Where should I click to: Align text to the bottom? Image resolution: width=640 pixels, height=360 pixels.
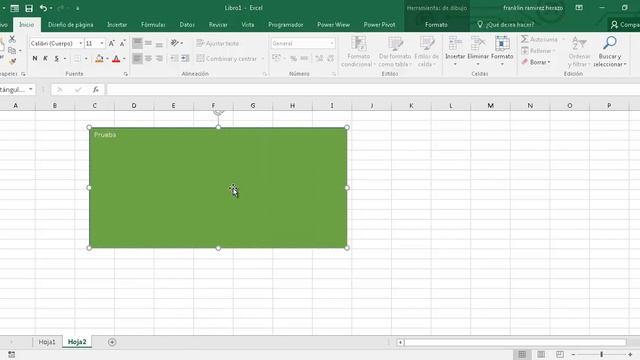159,43
